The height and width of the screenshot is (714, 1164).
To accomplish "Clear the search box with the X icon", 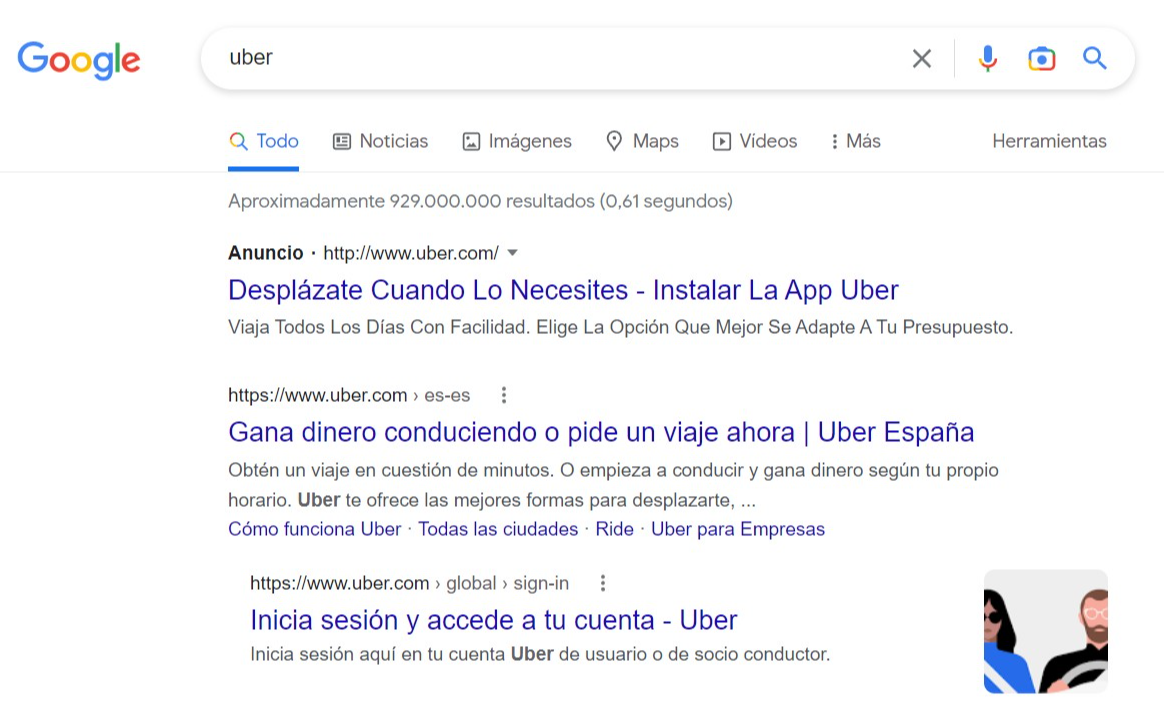I will tap(921, 58).
